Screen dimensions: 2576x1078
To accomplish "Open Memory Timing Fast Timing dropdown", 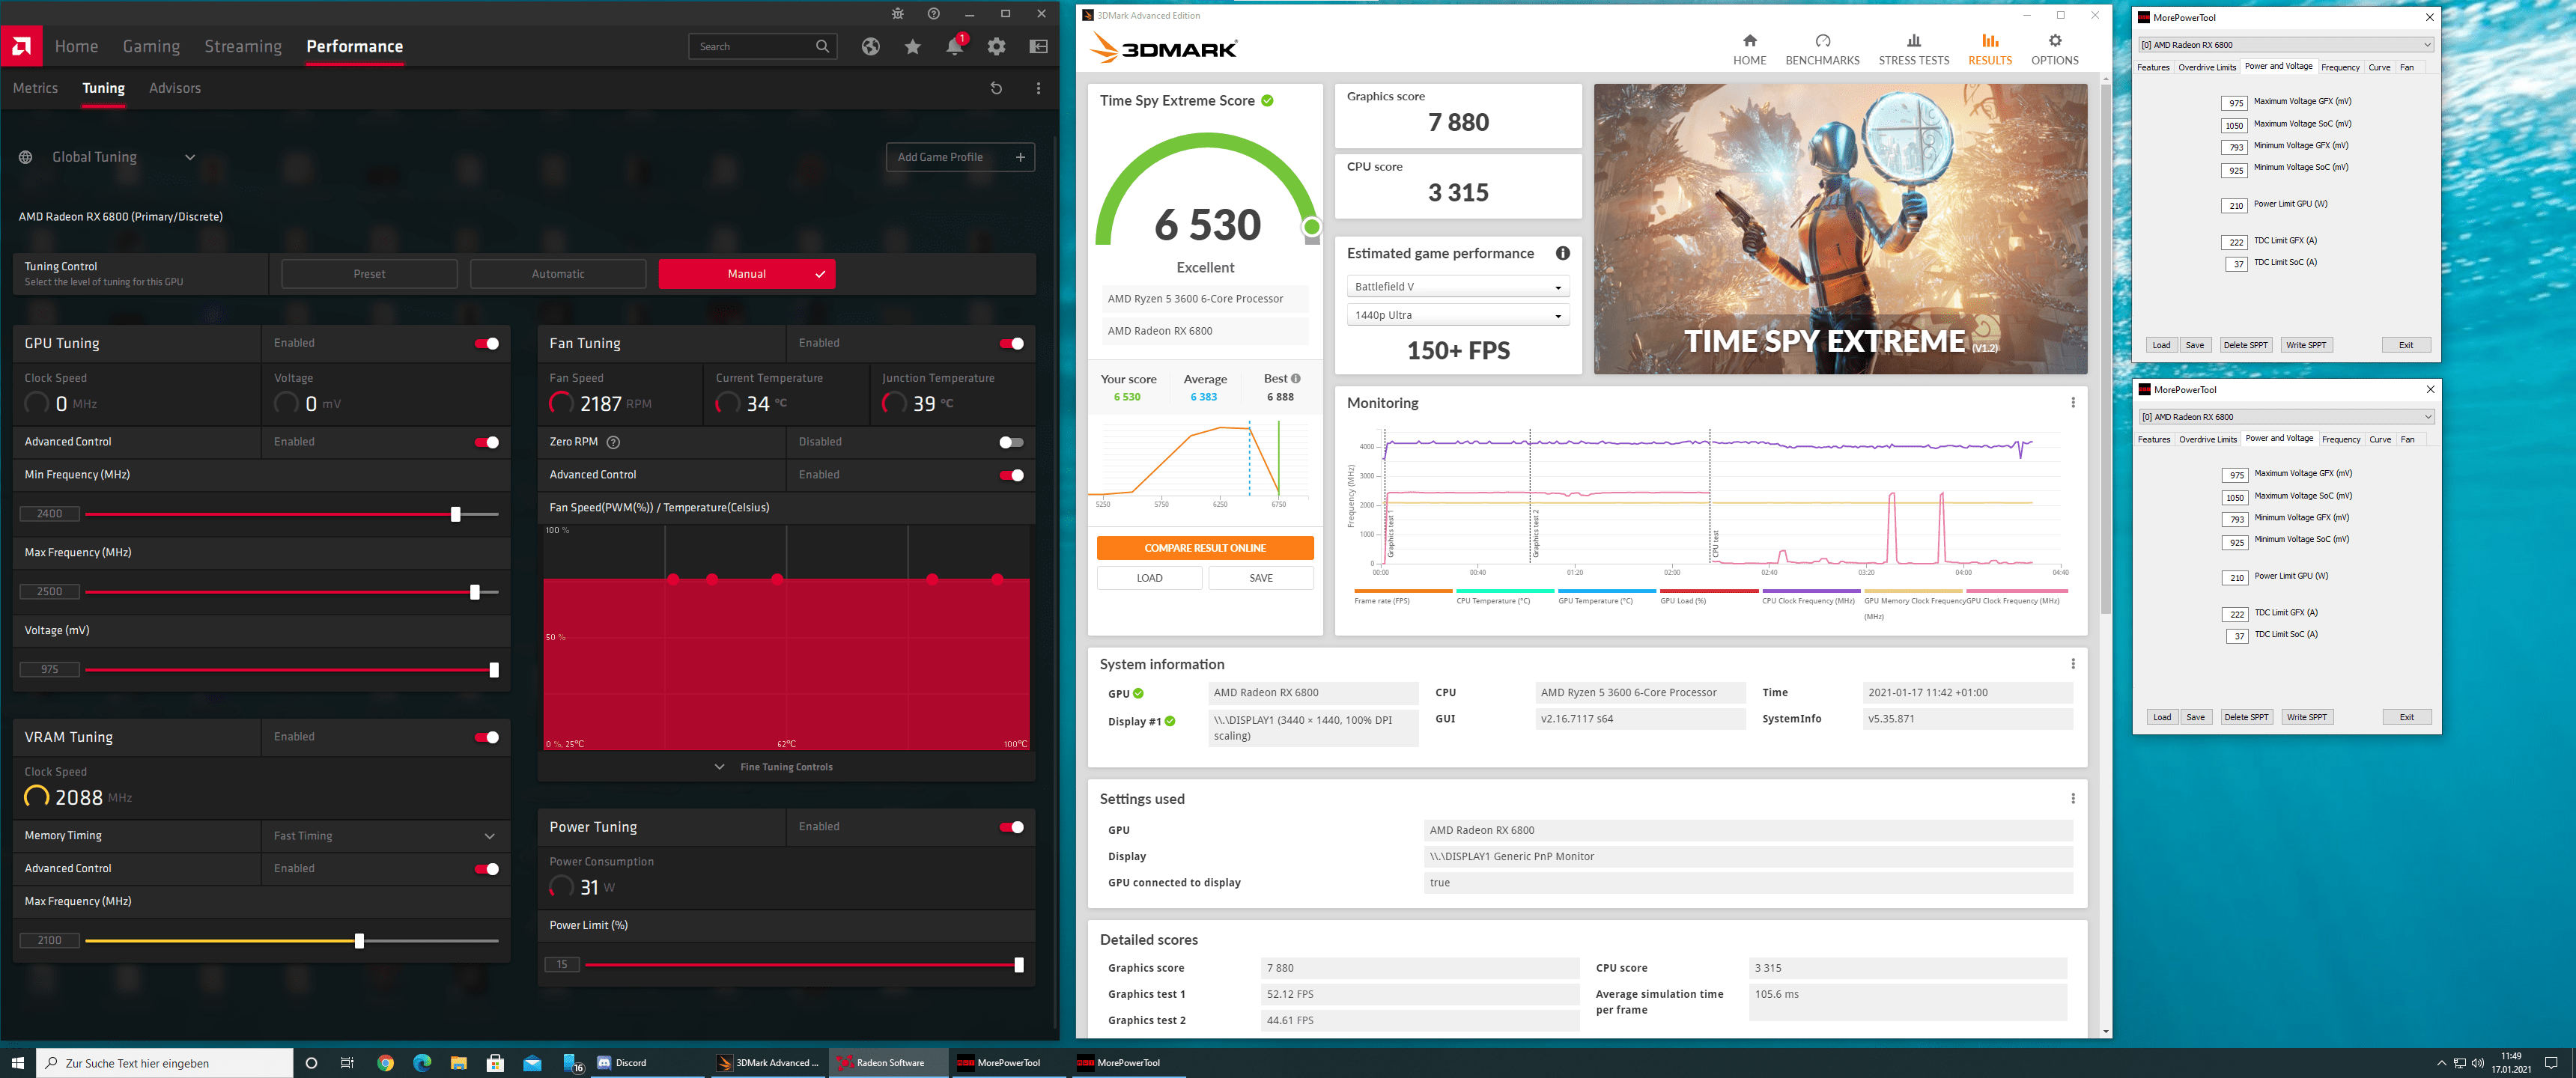I will point(385,836).
